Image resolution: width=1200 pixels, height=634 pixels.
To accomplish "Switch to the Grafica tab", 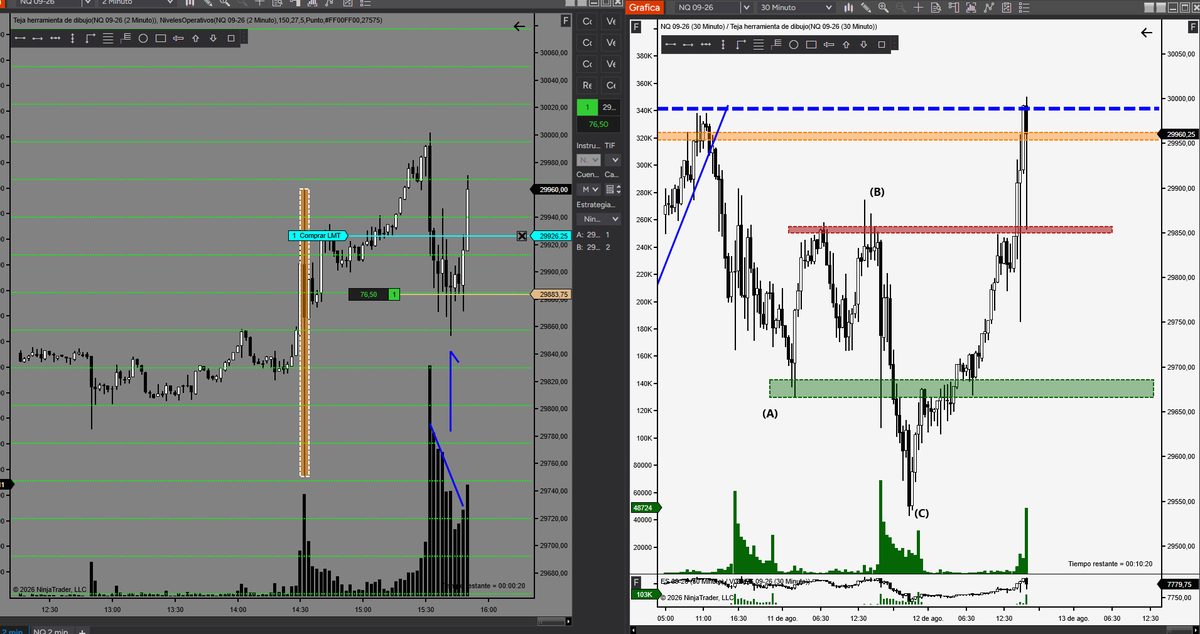I will tap(644, 8).
